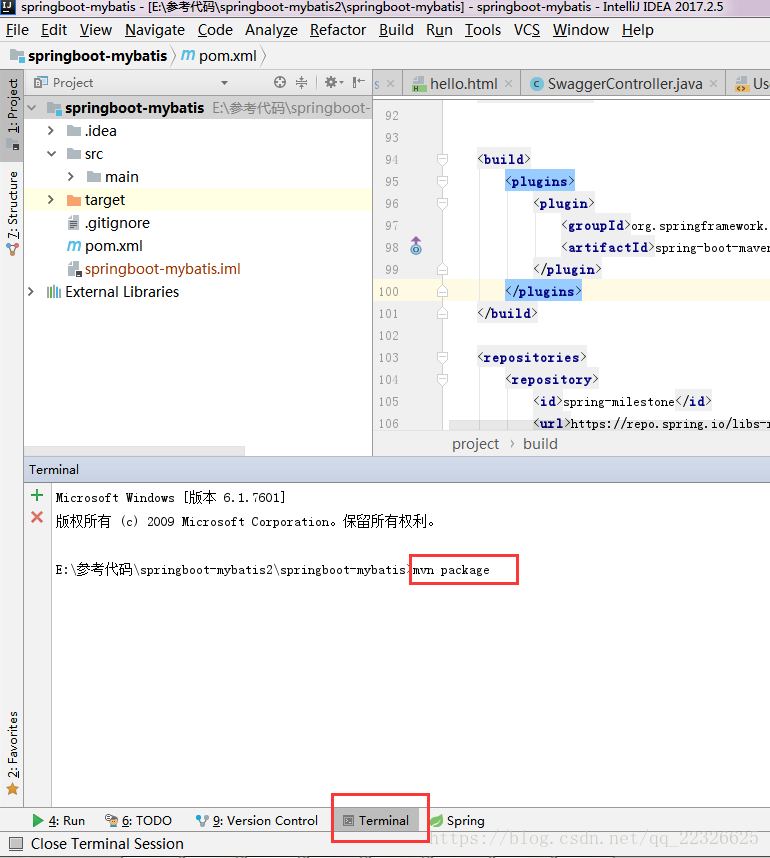Open the Help menu

(638, 30)
